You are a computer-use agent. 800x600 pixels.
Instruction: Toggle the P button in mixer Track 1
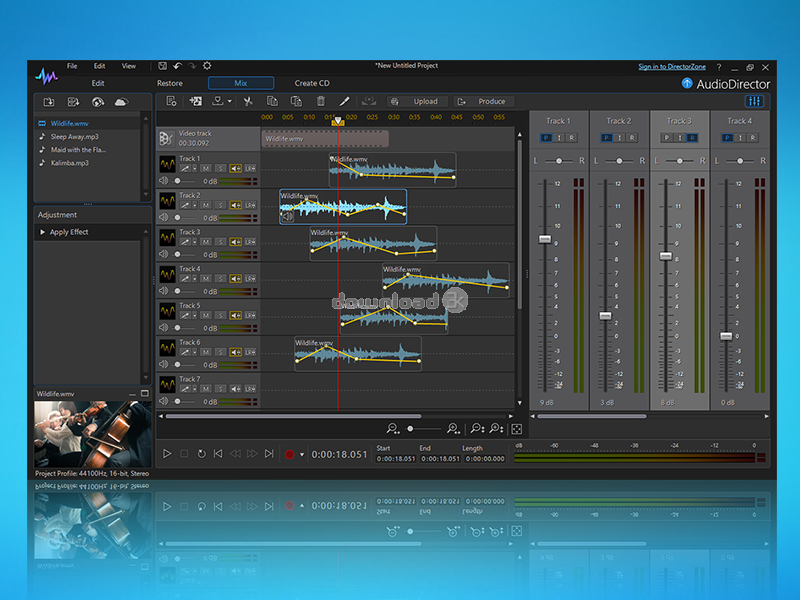tap(546, 138)
